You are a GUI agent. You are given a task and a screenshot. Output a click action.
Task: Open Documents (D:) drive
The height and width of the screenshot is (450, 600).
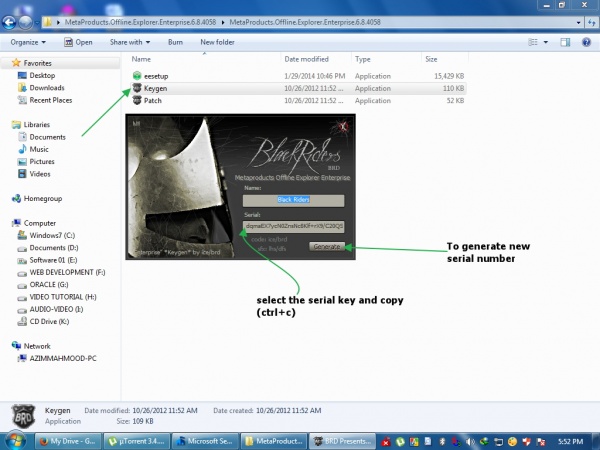[x=54, y=247]
